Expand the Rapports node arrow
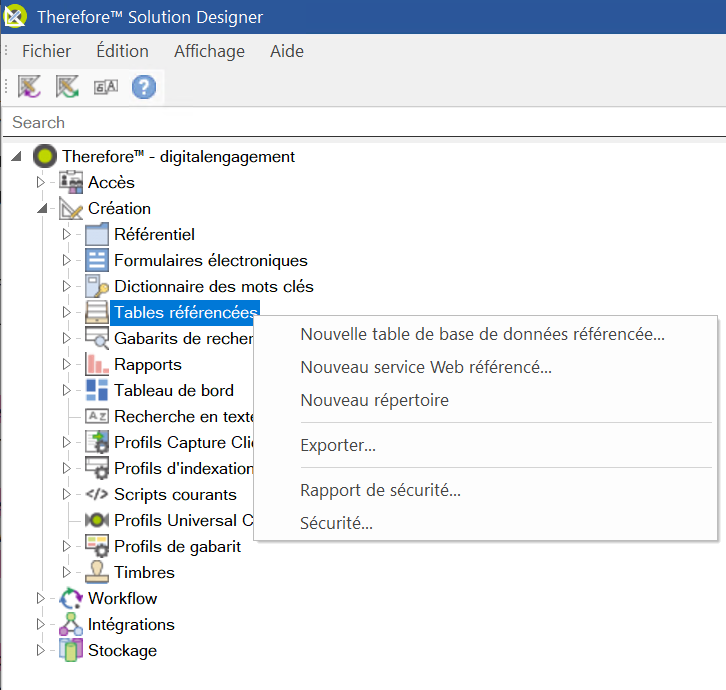726x690 pixels. point(67,364)
